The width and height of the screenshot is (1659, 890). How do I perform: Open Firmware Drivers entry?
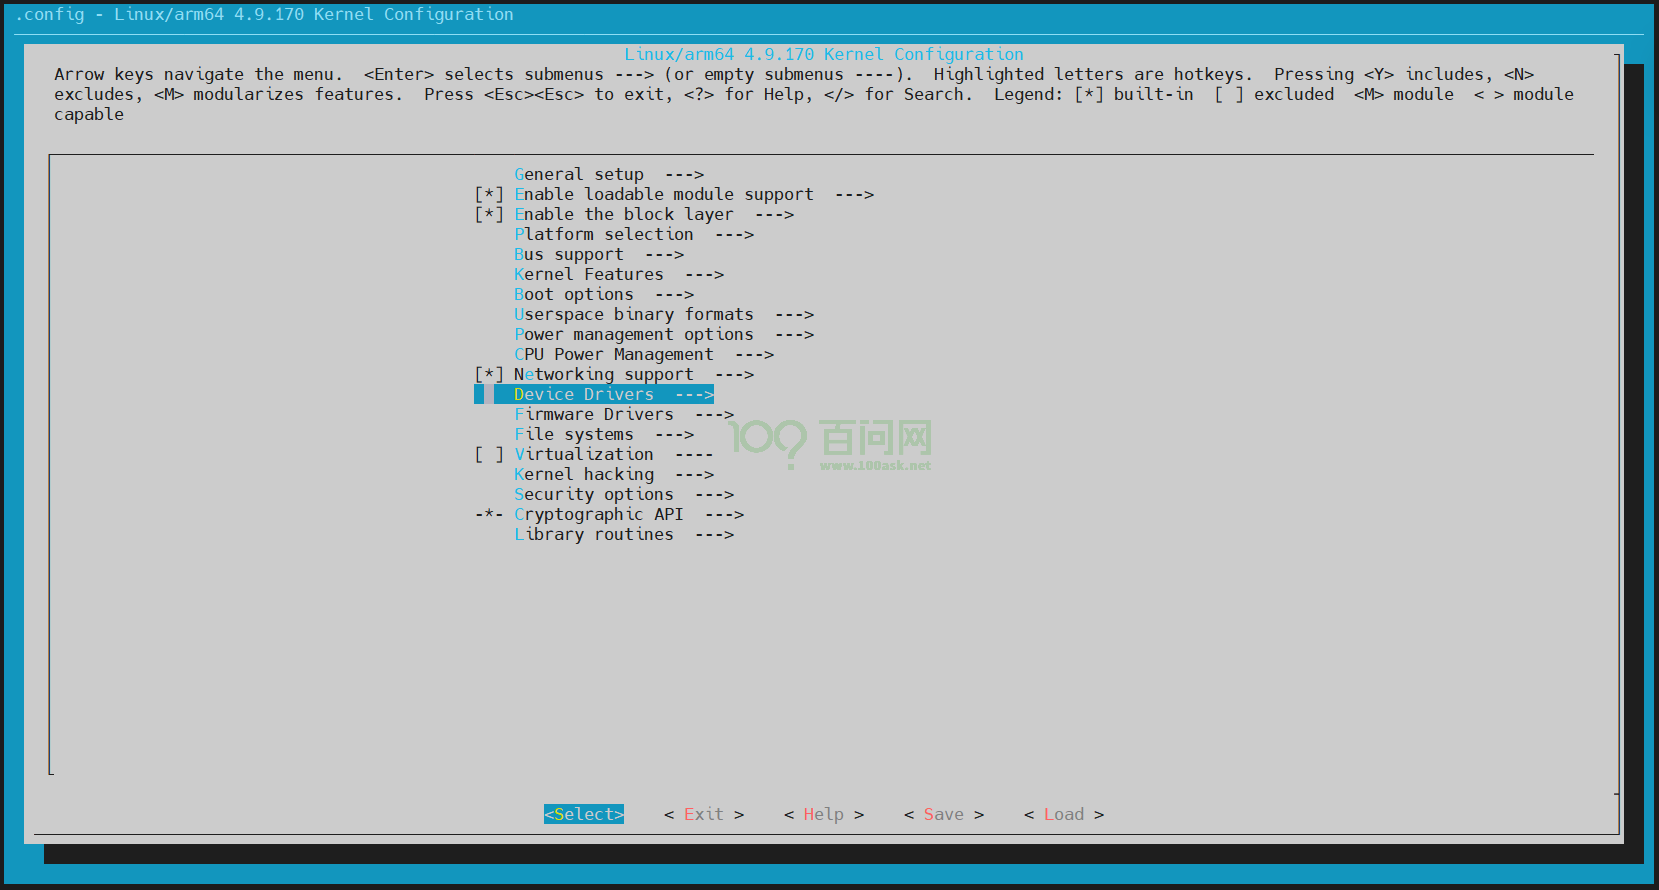click(x=593, y=415)
